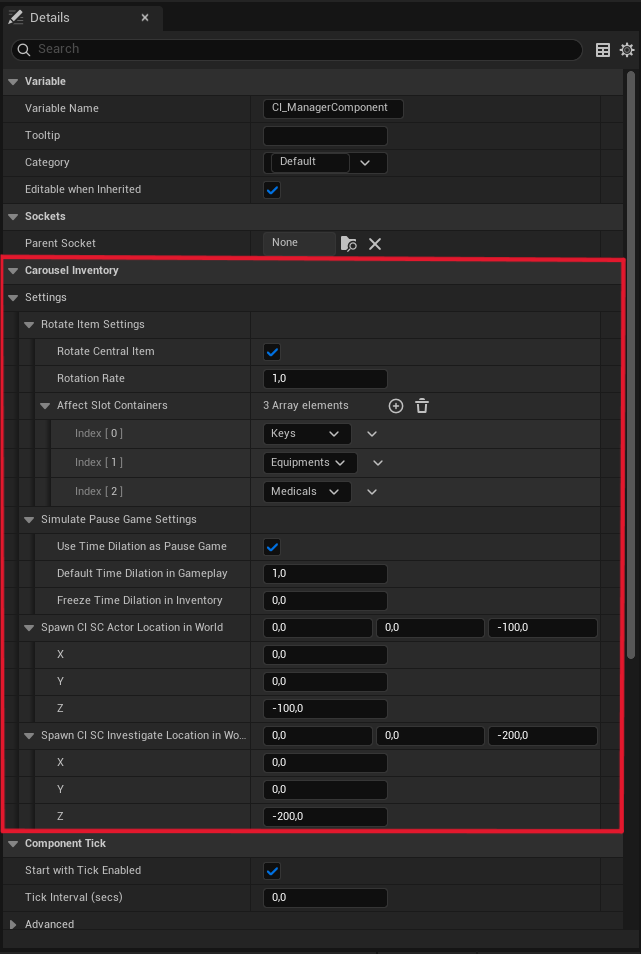Open Index 2 Medicals dropdown

307,492
